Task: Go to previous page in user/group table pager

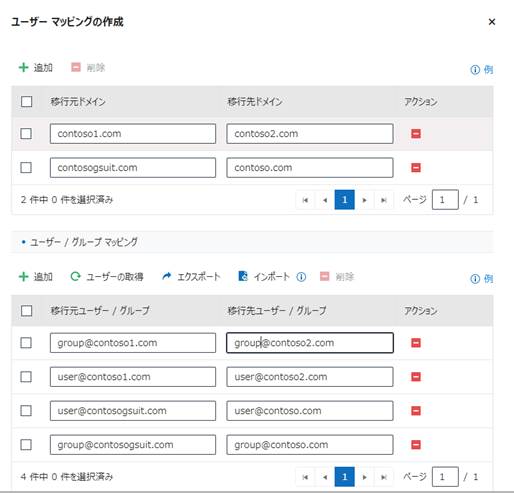Action: [325, 477]
